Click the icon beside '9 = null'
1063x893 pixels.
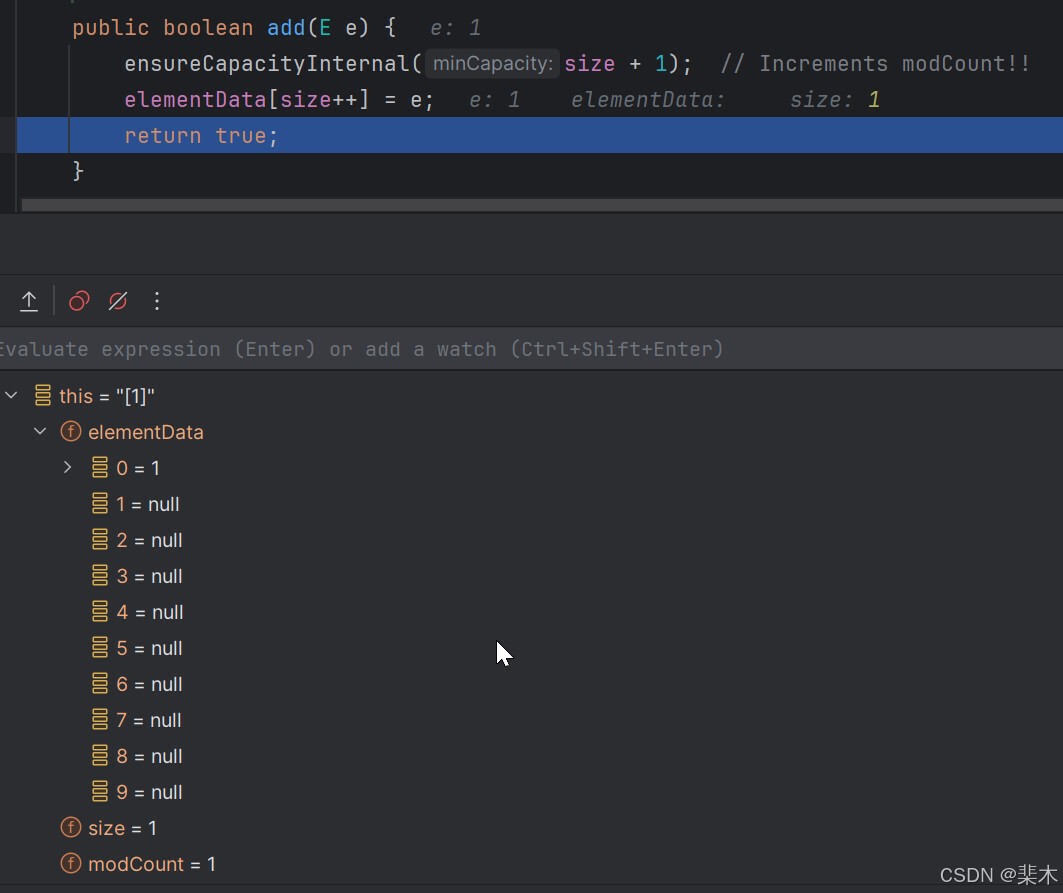100,791
